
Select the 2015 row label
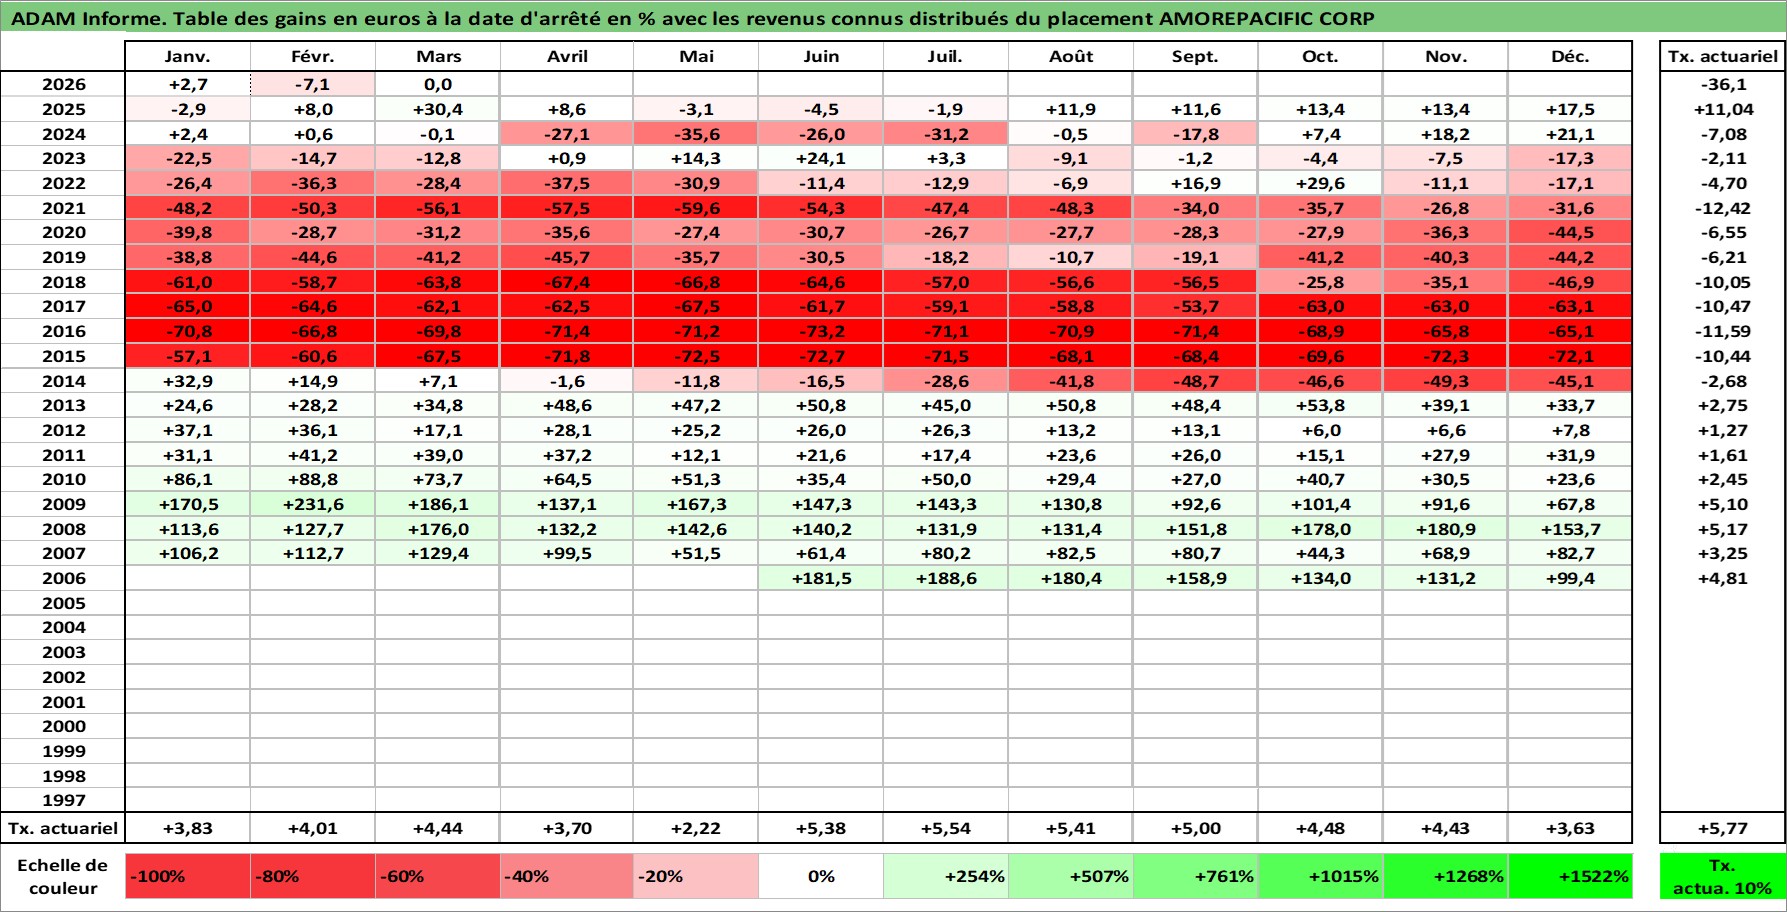click(x=63, y=356)
